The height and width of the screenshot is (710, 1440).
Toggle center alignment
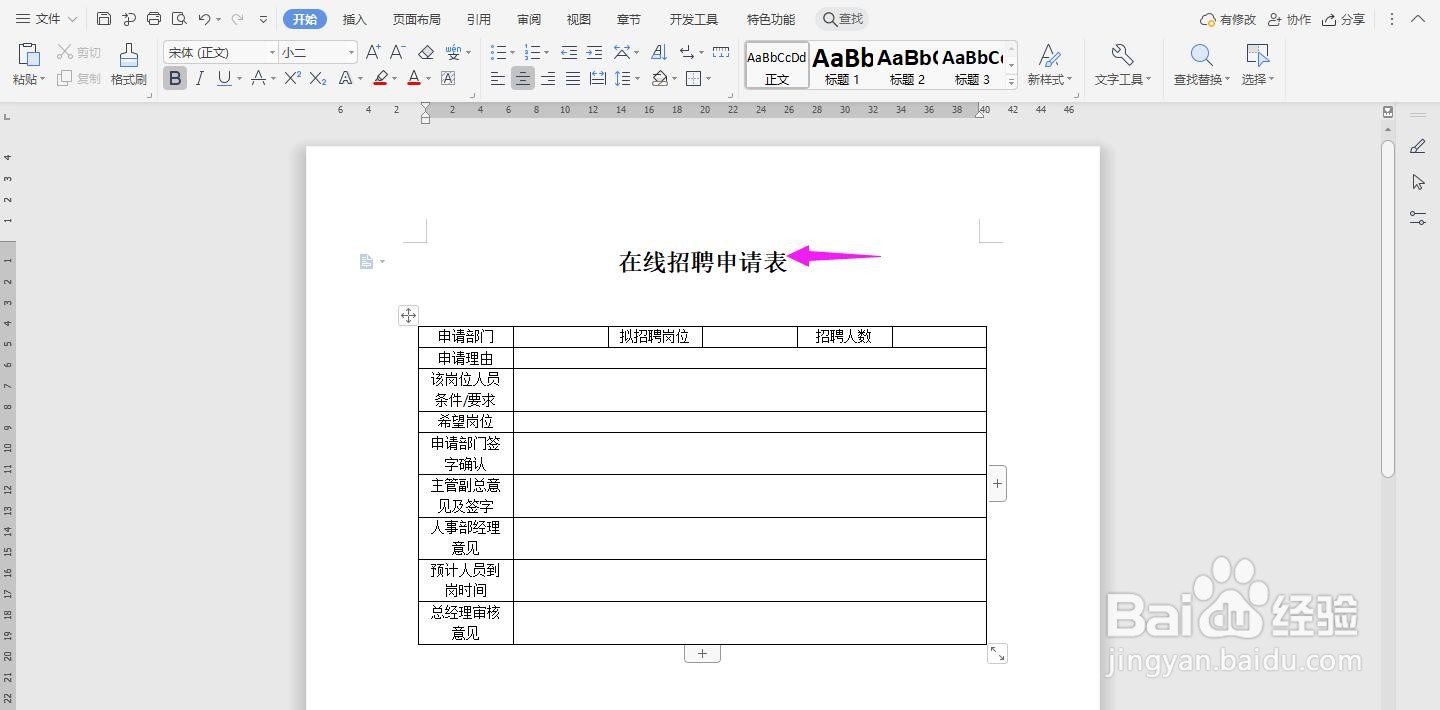pos(523,78)
